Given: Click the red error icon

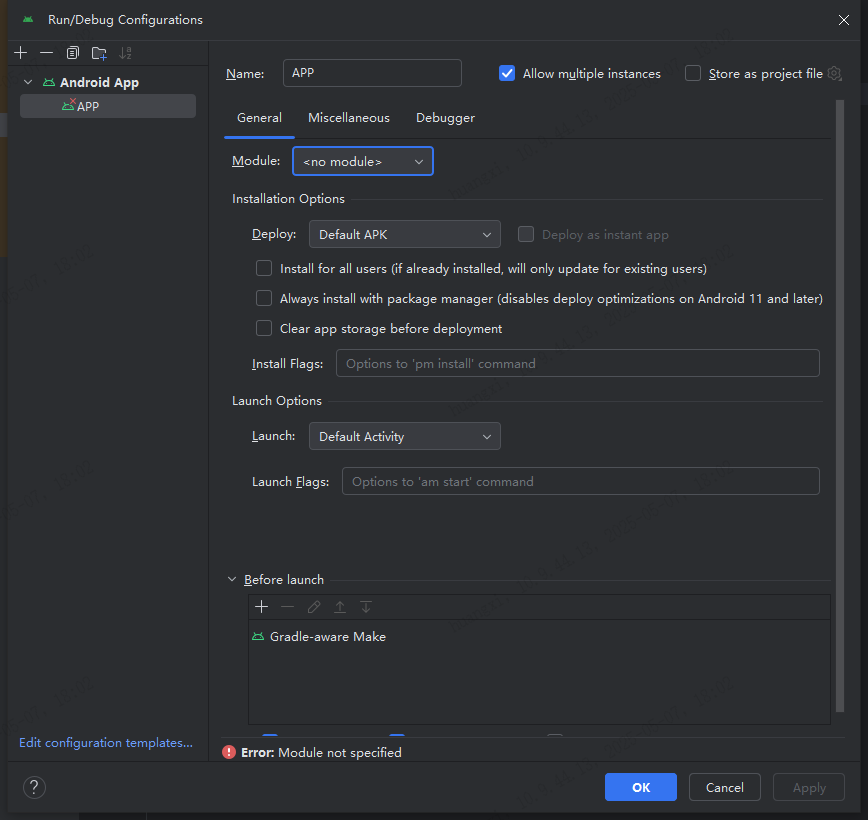Looking at the screenshot, I should pos(229,752).
